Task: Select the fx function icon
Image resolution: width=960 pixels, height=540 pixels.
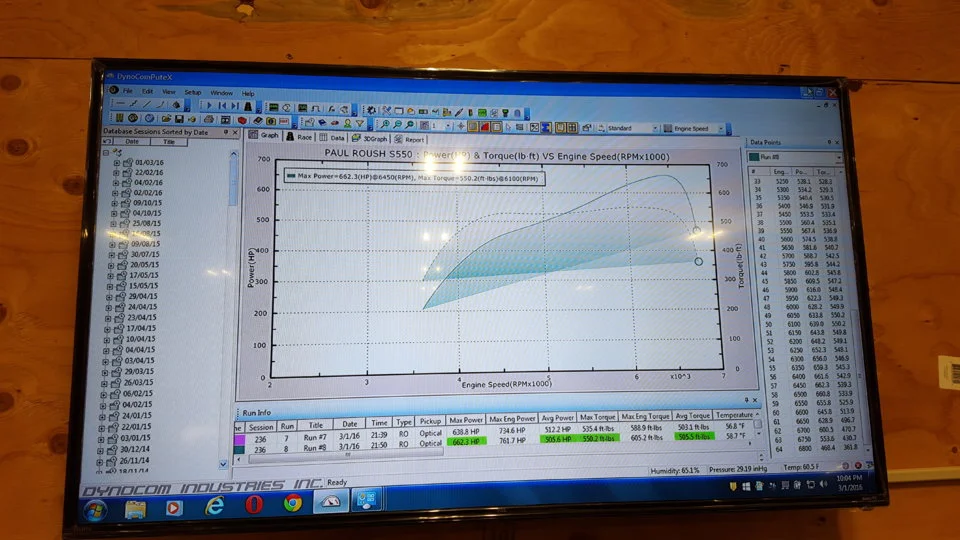Action: click(331, 109)
